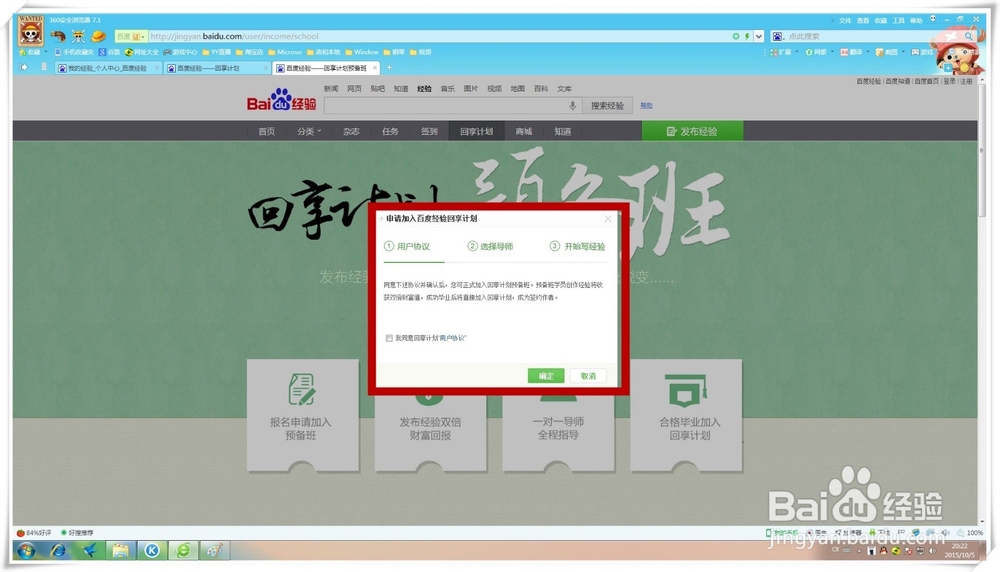Open the 图片 link above search box

pyautogui.click(x=471, y=89)
